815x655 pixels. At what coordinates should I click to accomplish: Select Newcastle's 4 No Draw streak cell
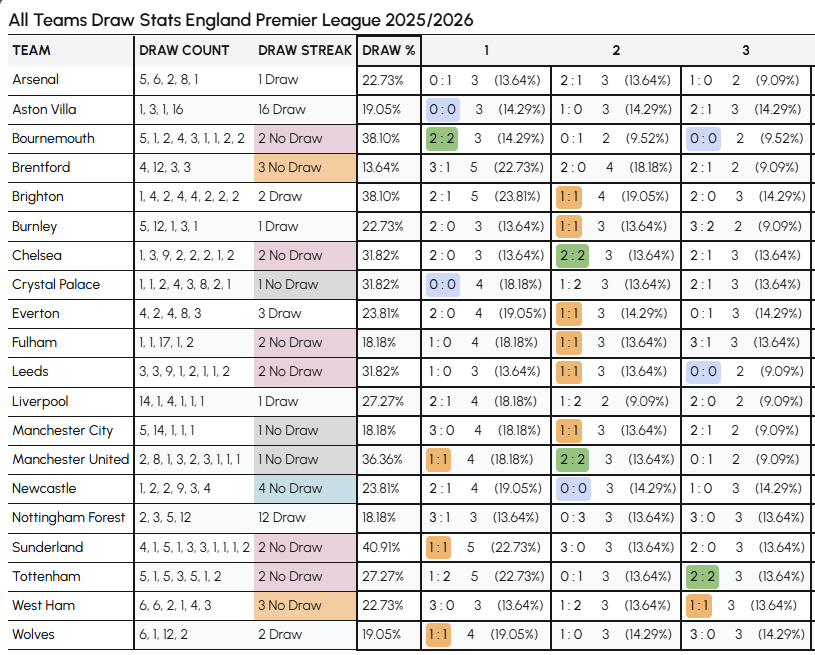coord(290,488)
